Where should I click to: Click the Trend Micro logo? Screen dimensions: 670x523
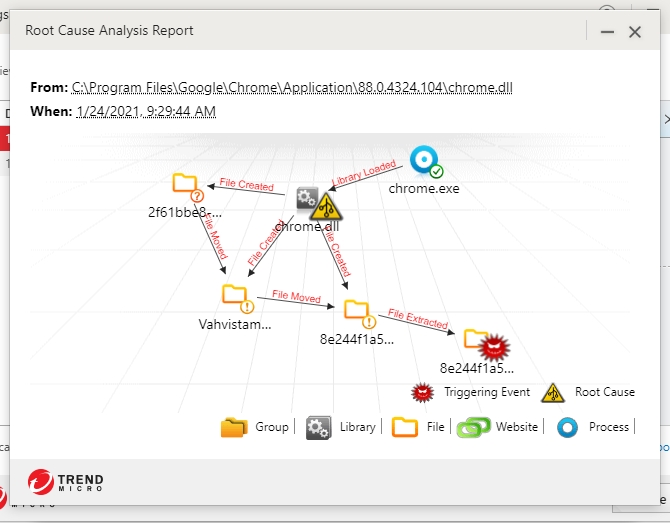65,482
